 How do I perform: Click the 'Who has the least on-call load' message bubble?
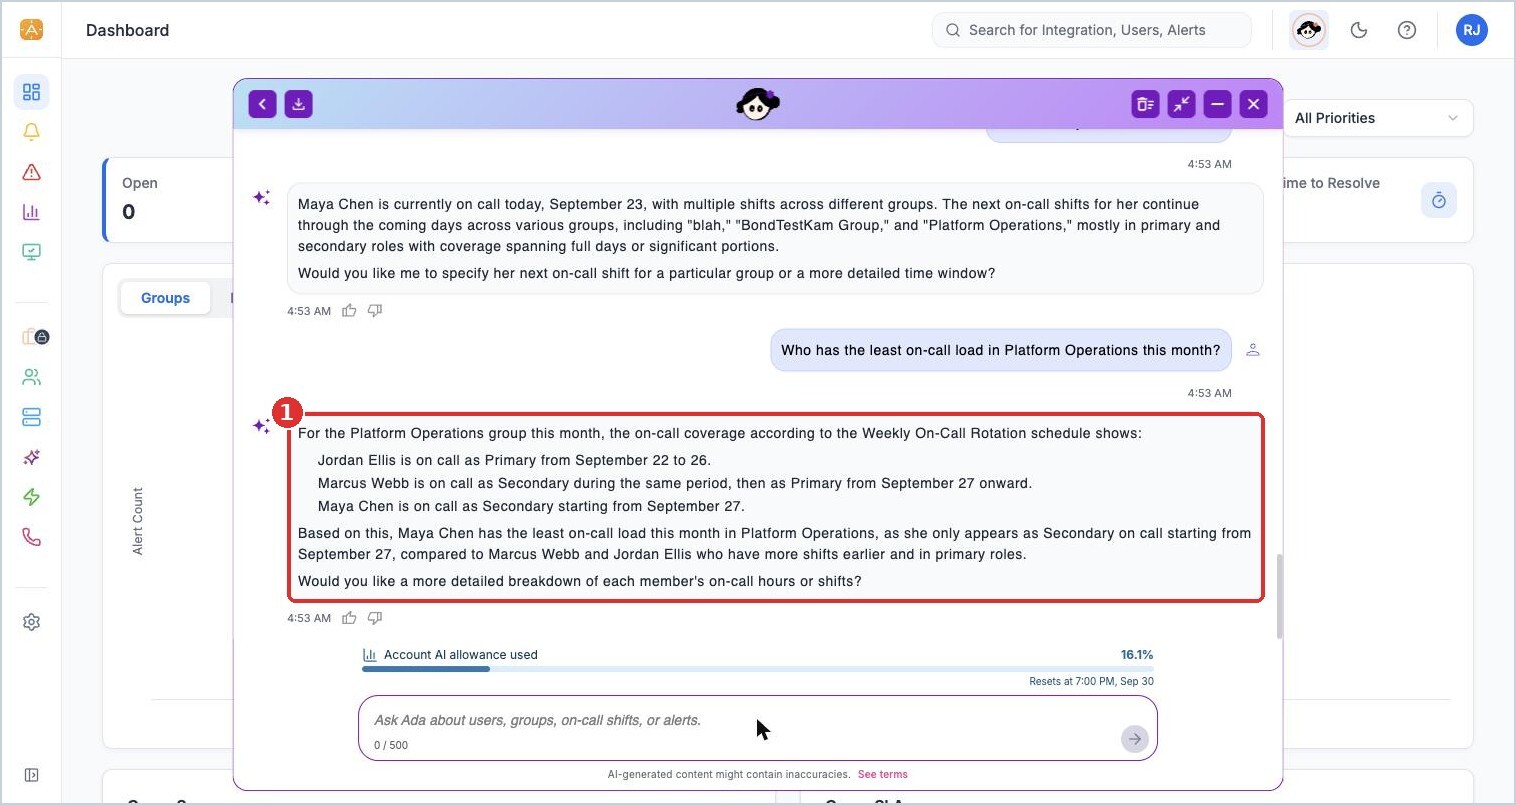(1000, 350)
